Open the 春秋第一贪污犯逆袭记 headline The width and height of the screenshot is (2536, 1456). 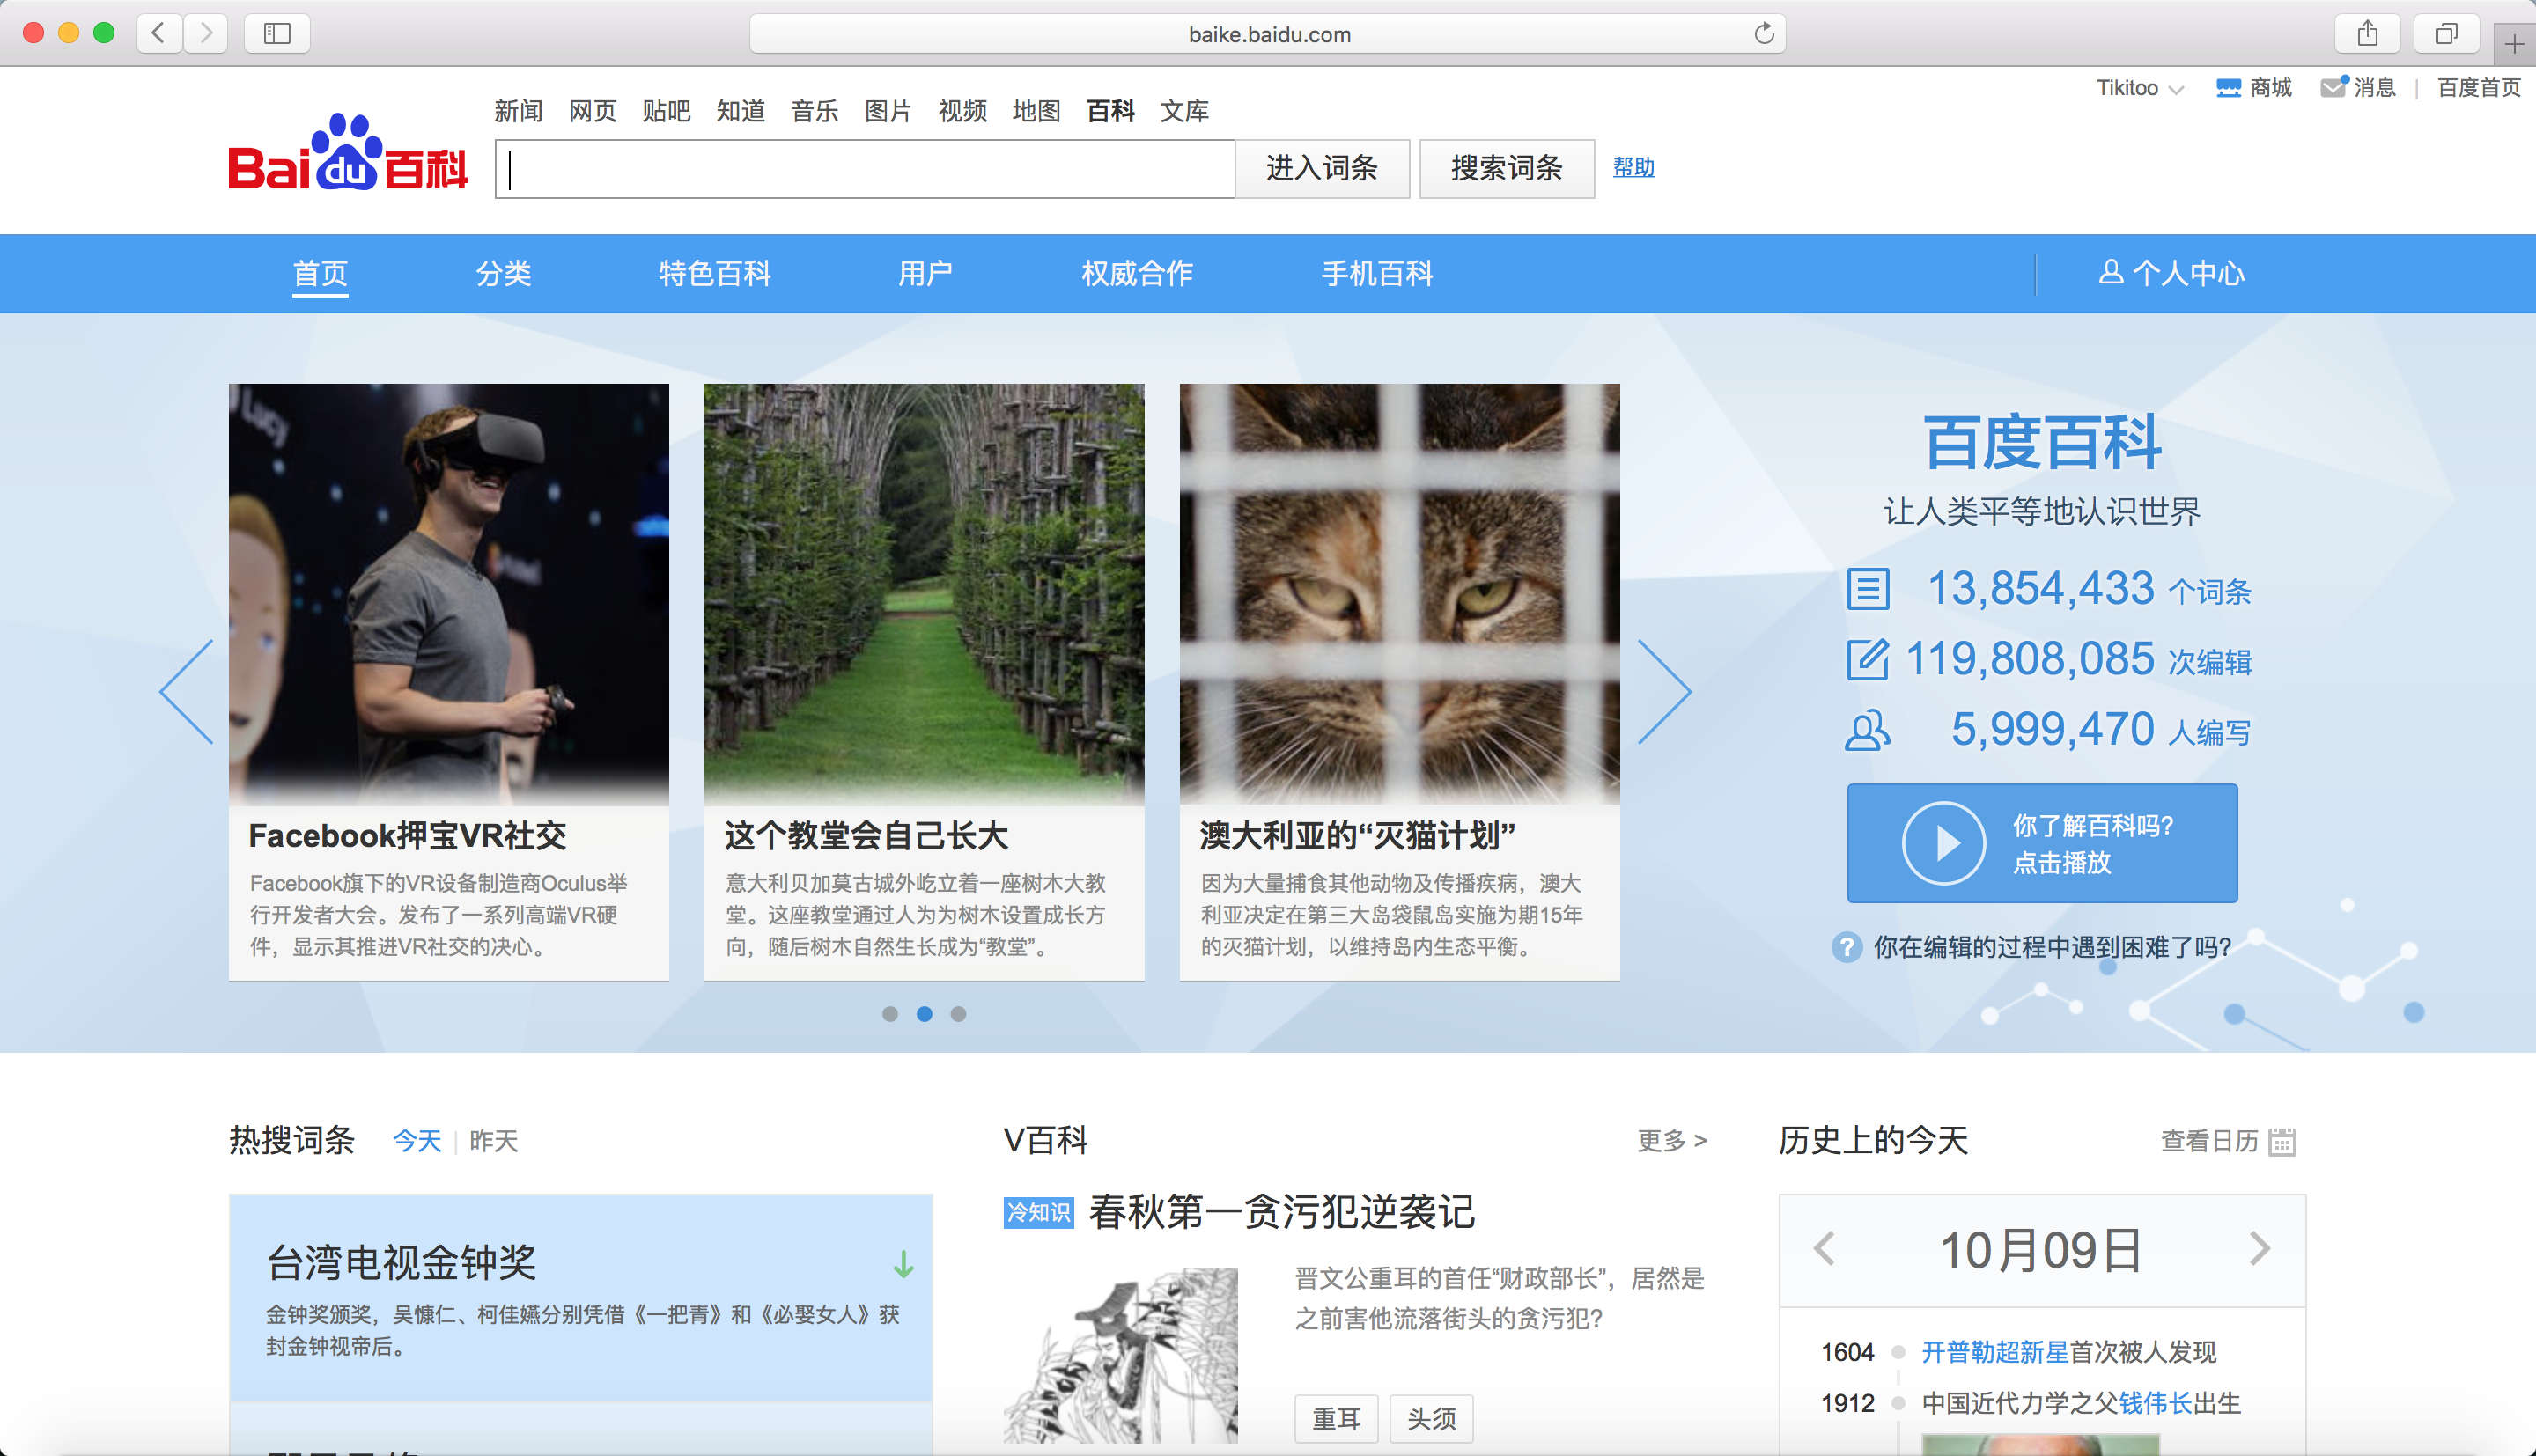click(1281, 1212)
